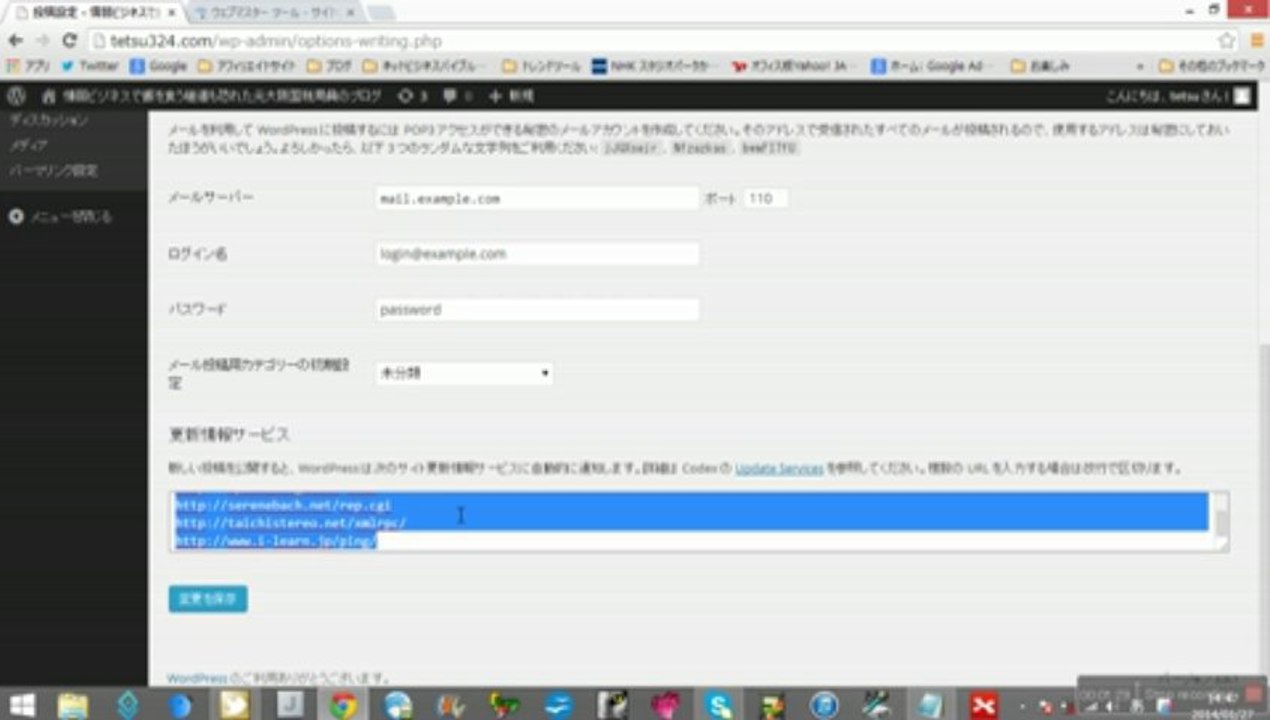Click the password input field
The width and height of the screenshot is (1270, 720).
tap(537, 310)
